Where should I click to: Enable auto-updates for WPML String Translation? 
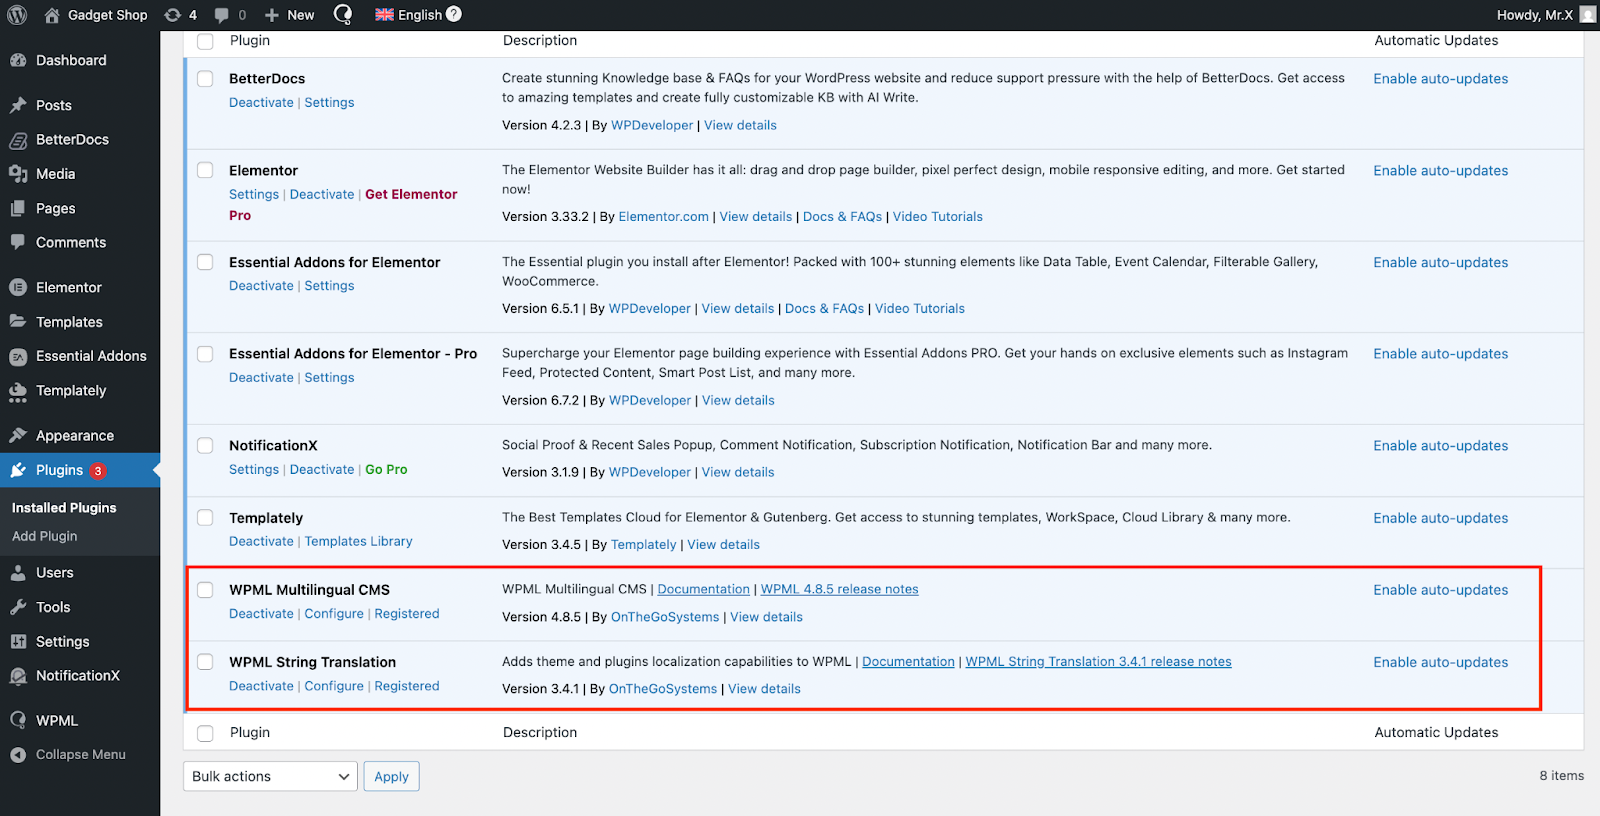[1440, 662]
